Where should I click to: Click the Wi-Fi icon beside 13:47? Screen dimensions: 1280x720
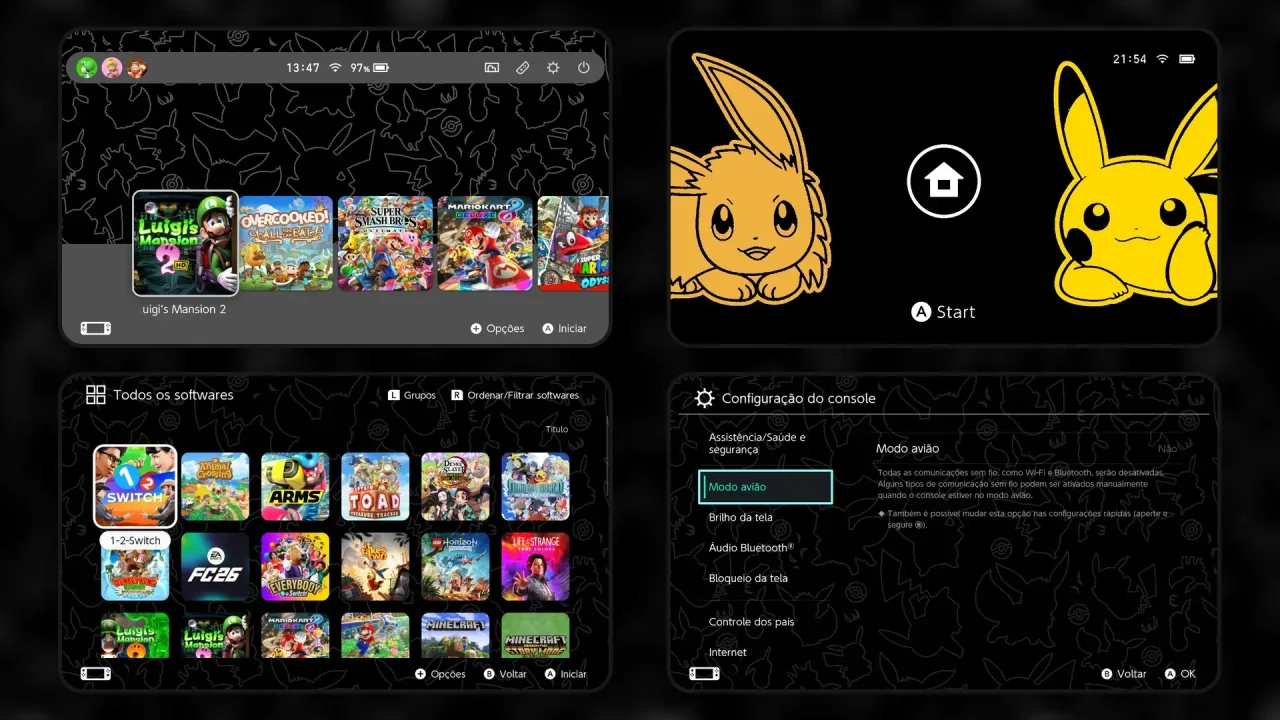335,68
